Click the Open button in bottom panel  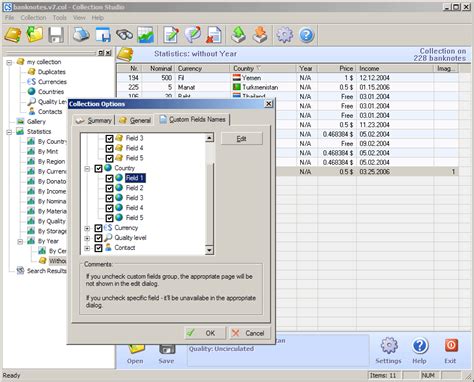pyautogui.click(x=135, y=355)
